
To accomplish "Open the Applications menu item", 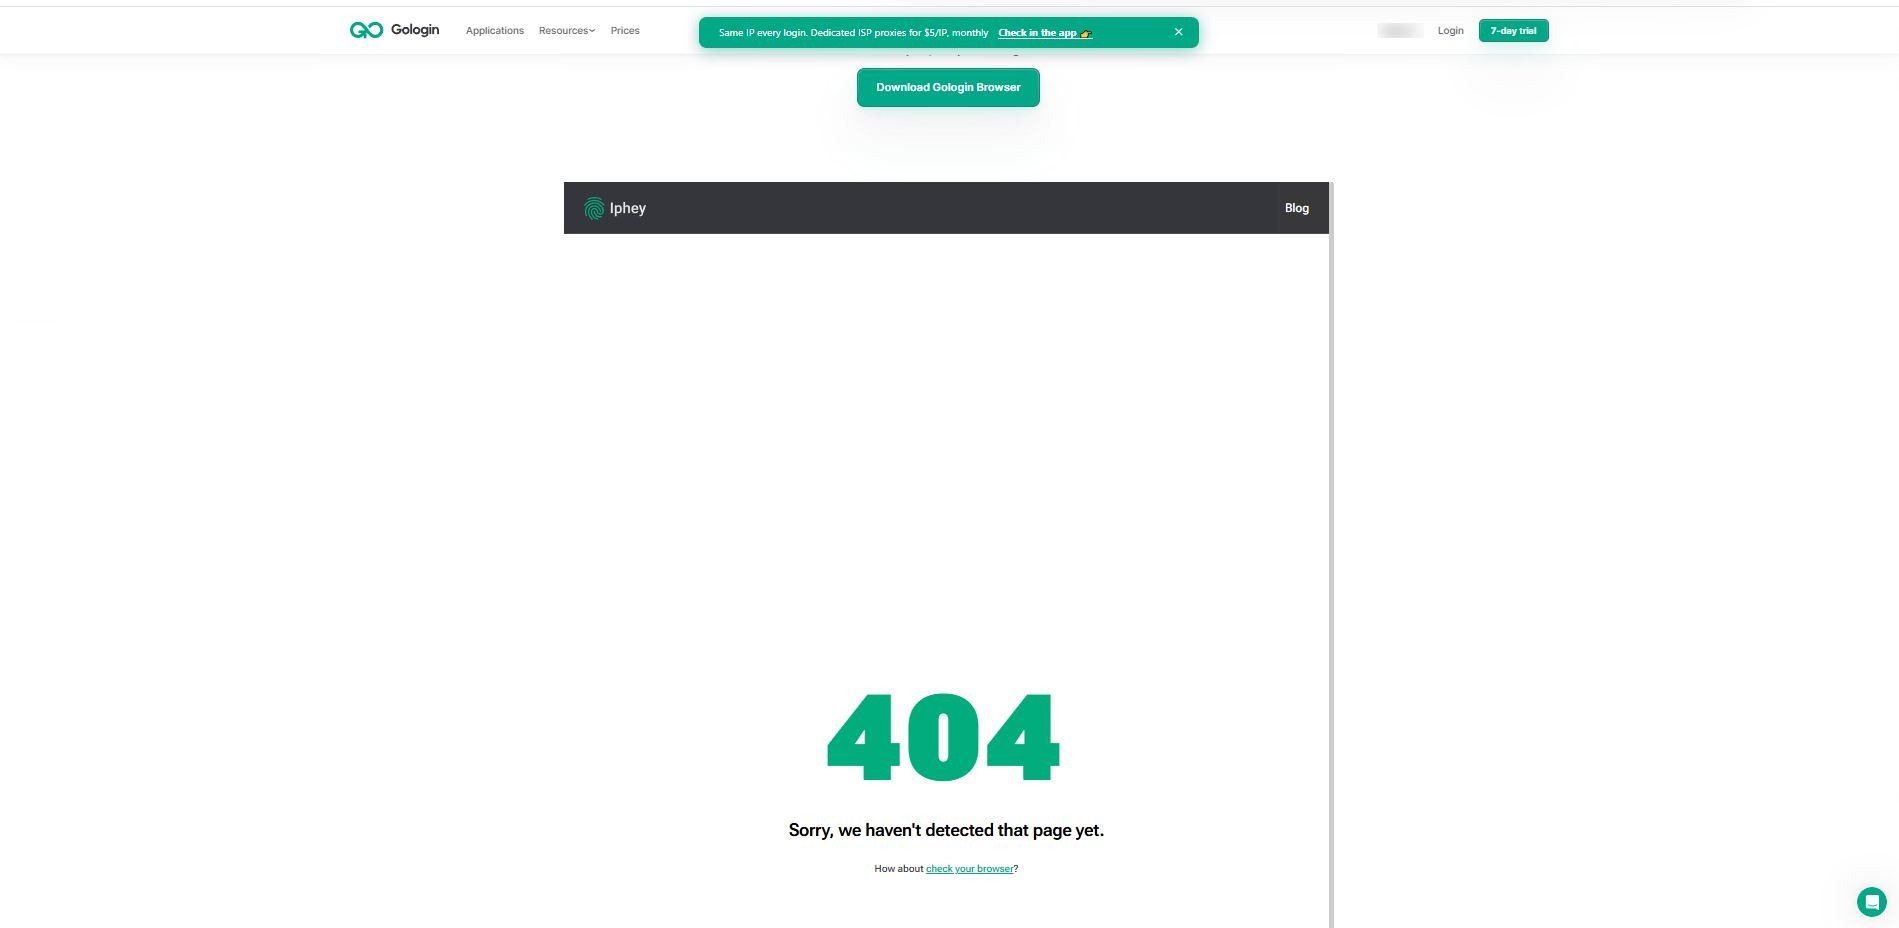I will (x=495, y=31).
